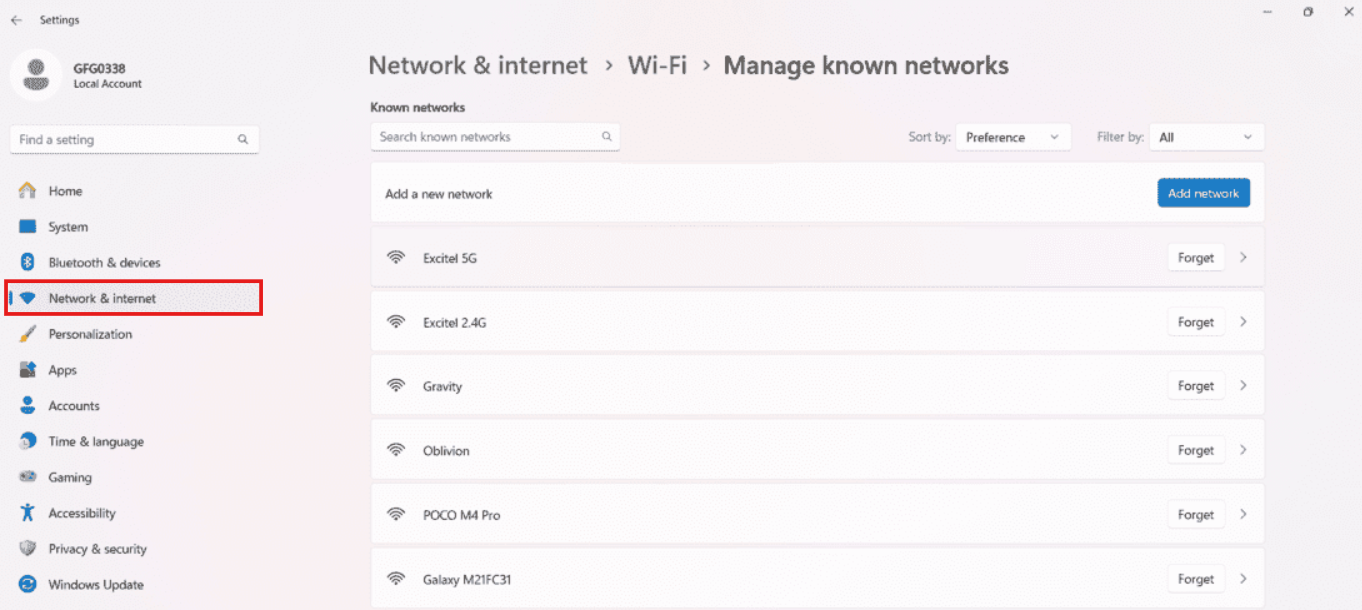Click the Accessibility figure icon
This screenshot has width=1362, height=610.
pos(28,513)
